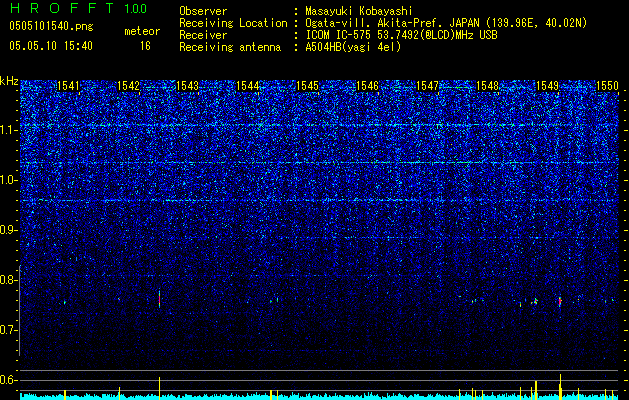Click the 1.1 kHz frequency axis label
Image resolution: width=629 pixels, height=400 pixels.
[x=9, y=130]
